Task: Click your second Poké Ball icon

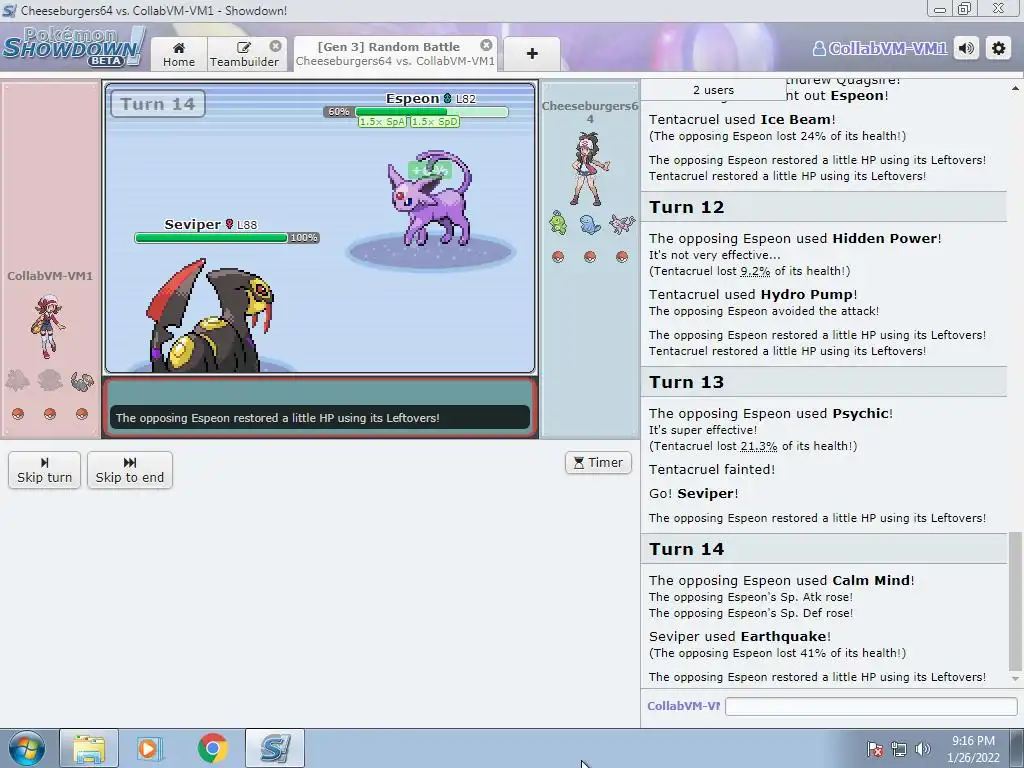Action: pyautogui.click(x=50, y=414)
